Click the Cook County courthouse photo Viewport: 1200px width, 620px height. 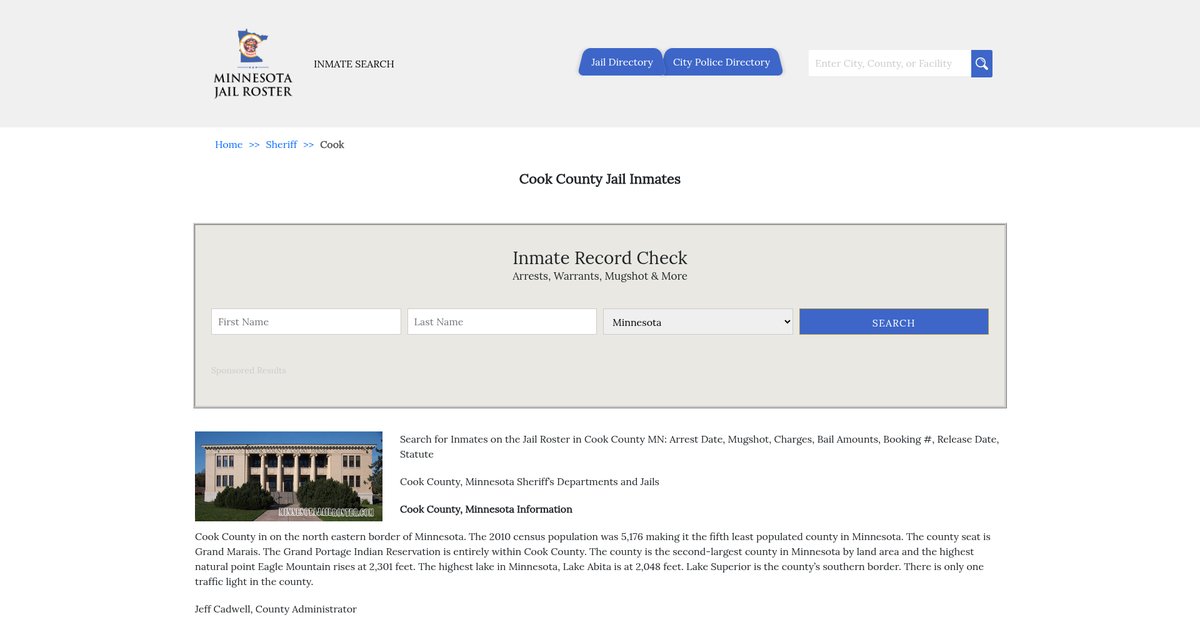288,476
